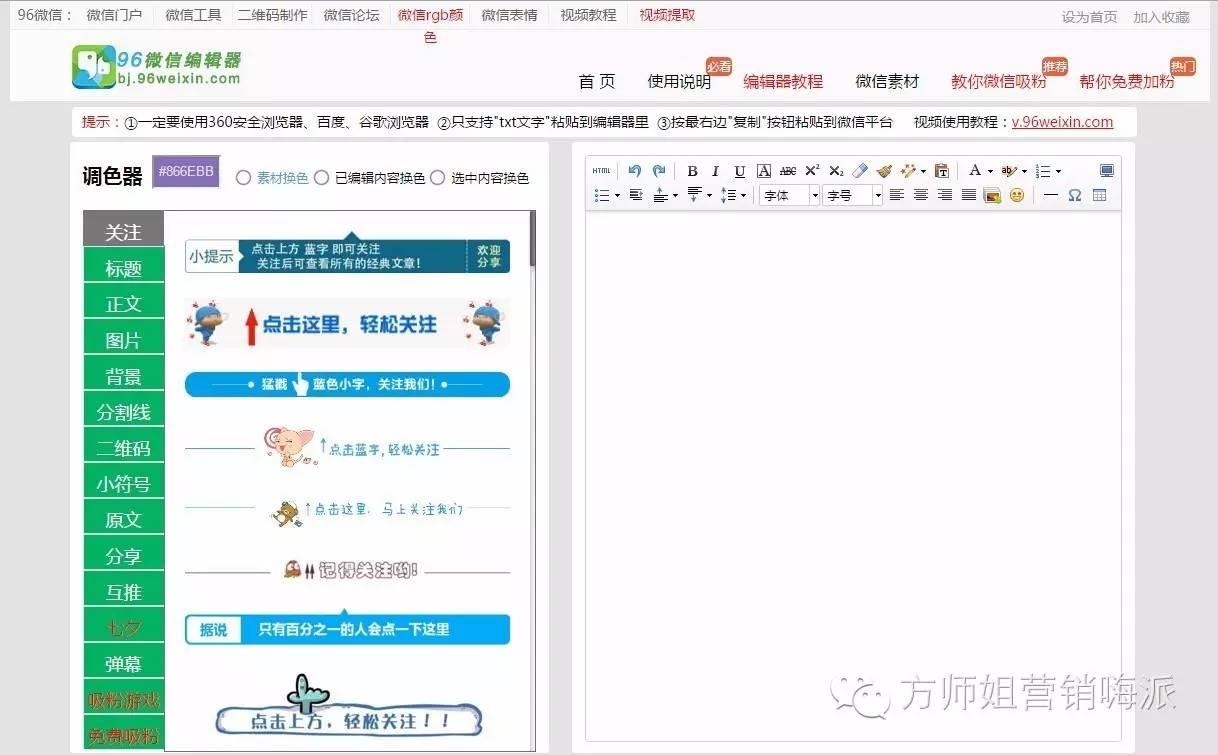Insert an emoticon using smiley icon
The height and width of the screenshot is (755, 1218).
click(1017, 195)
